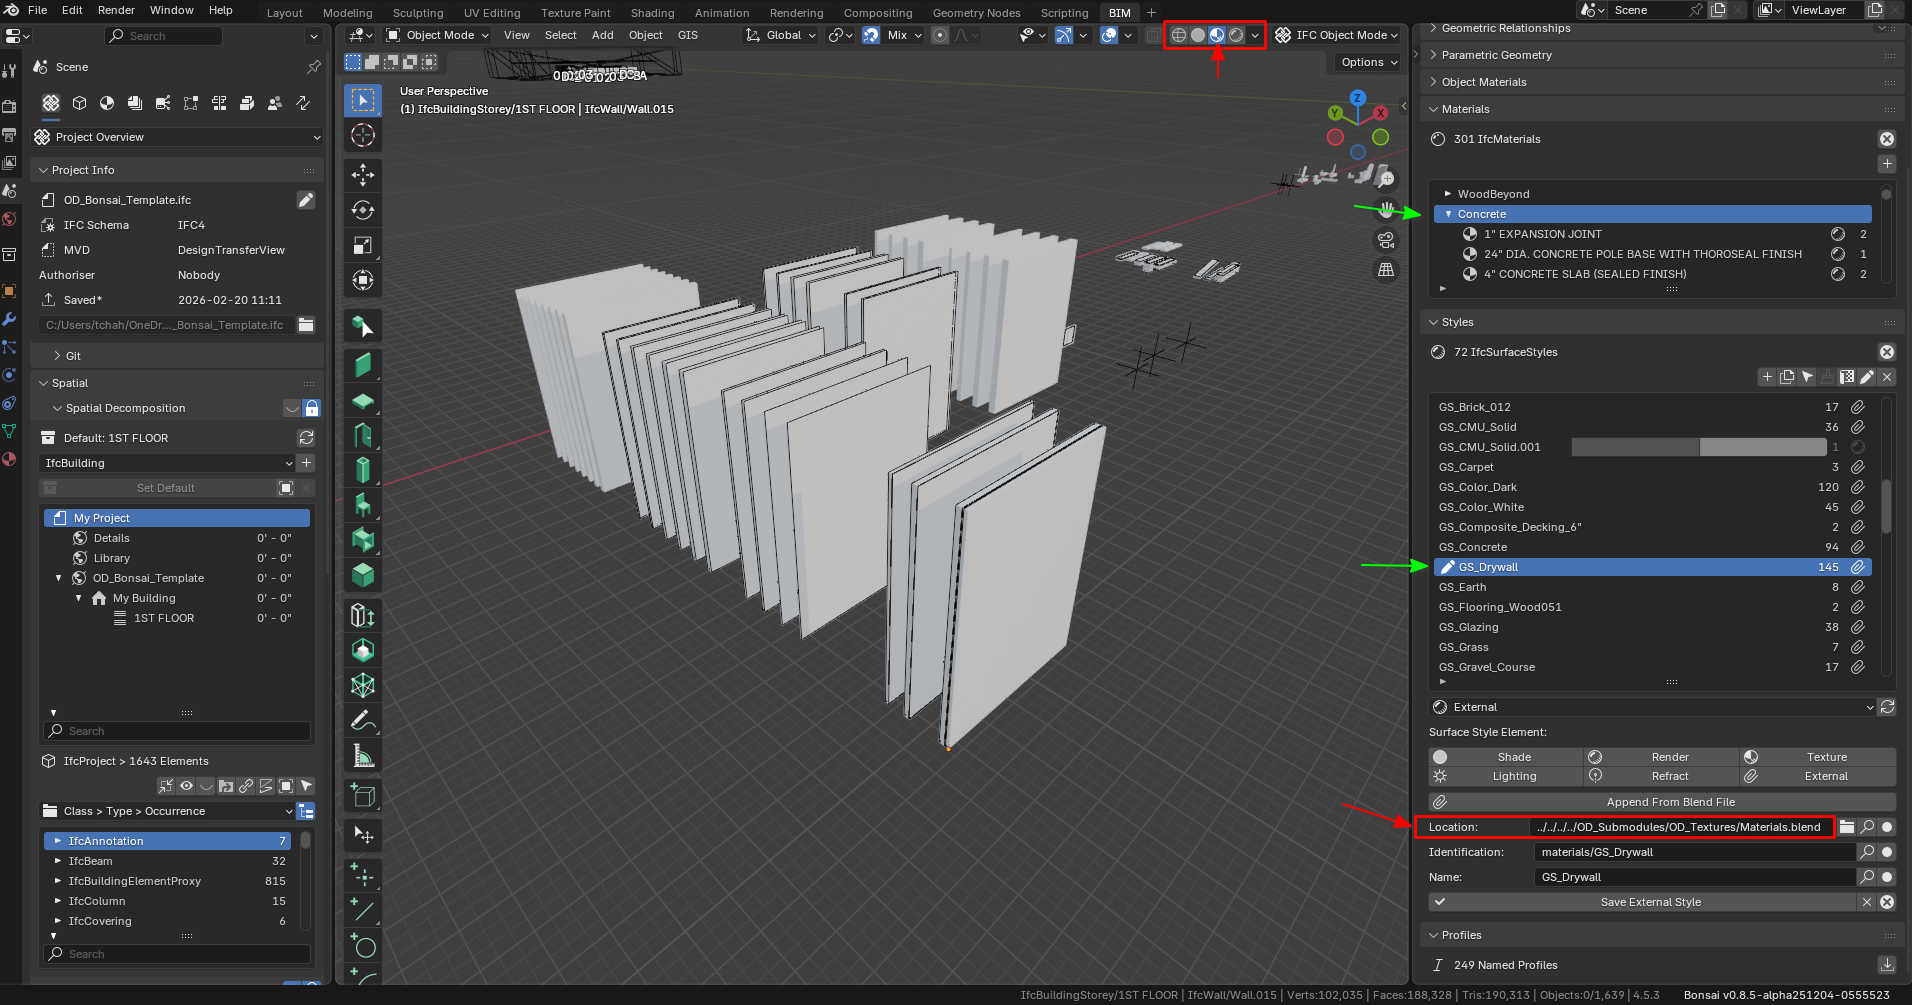The width and height of the screenshot is (1912, 1005).
Task: Click the Identification field materials/GS_Drywall
Action: point(1694,852)
